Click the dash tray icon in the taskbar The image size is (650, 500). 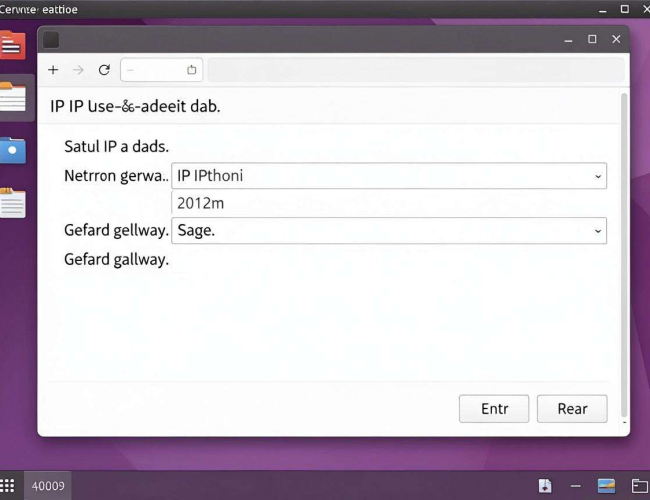[x=575, y=486]
